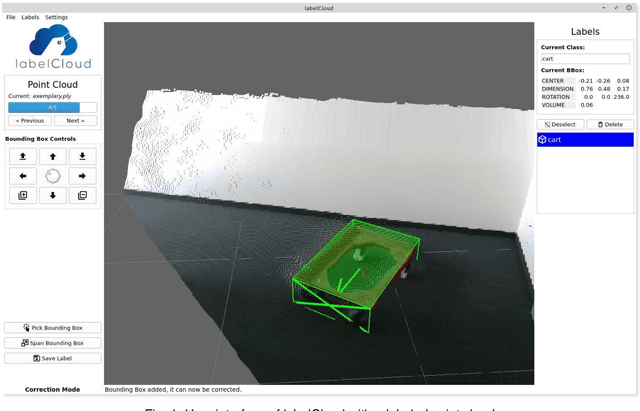Viewport: 640px width, 411px height.
Task: Open the File menu
Action: 10,17
